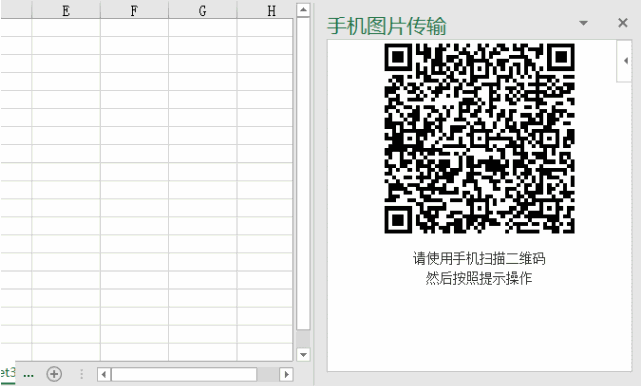Add a new sheet with plus icon
The width and height of the screenshot is (641, 386).
click(54, 374)
